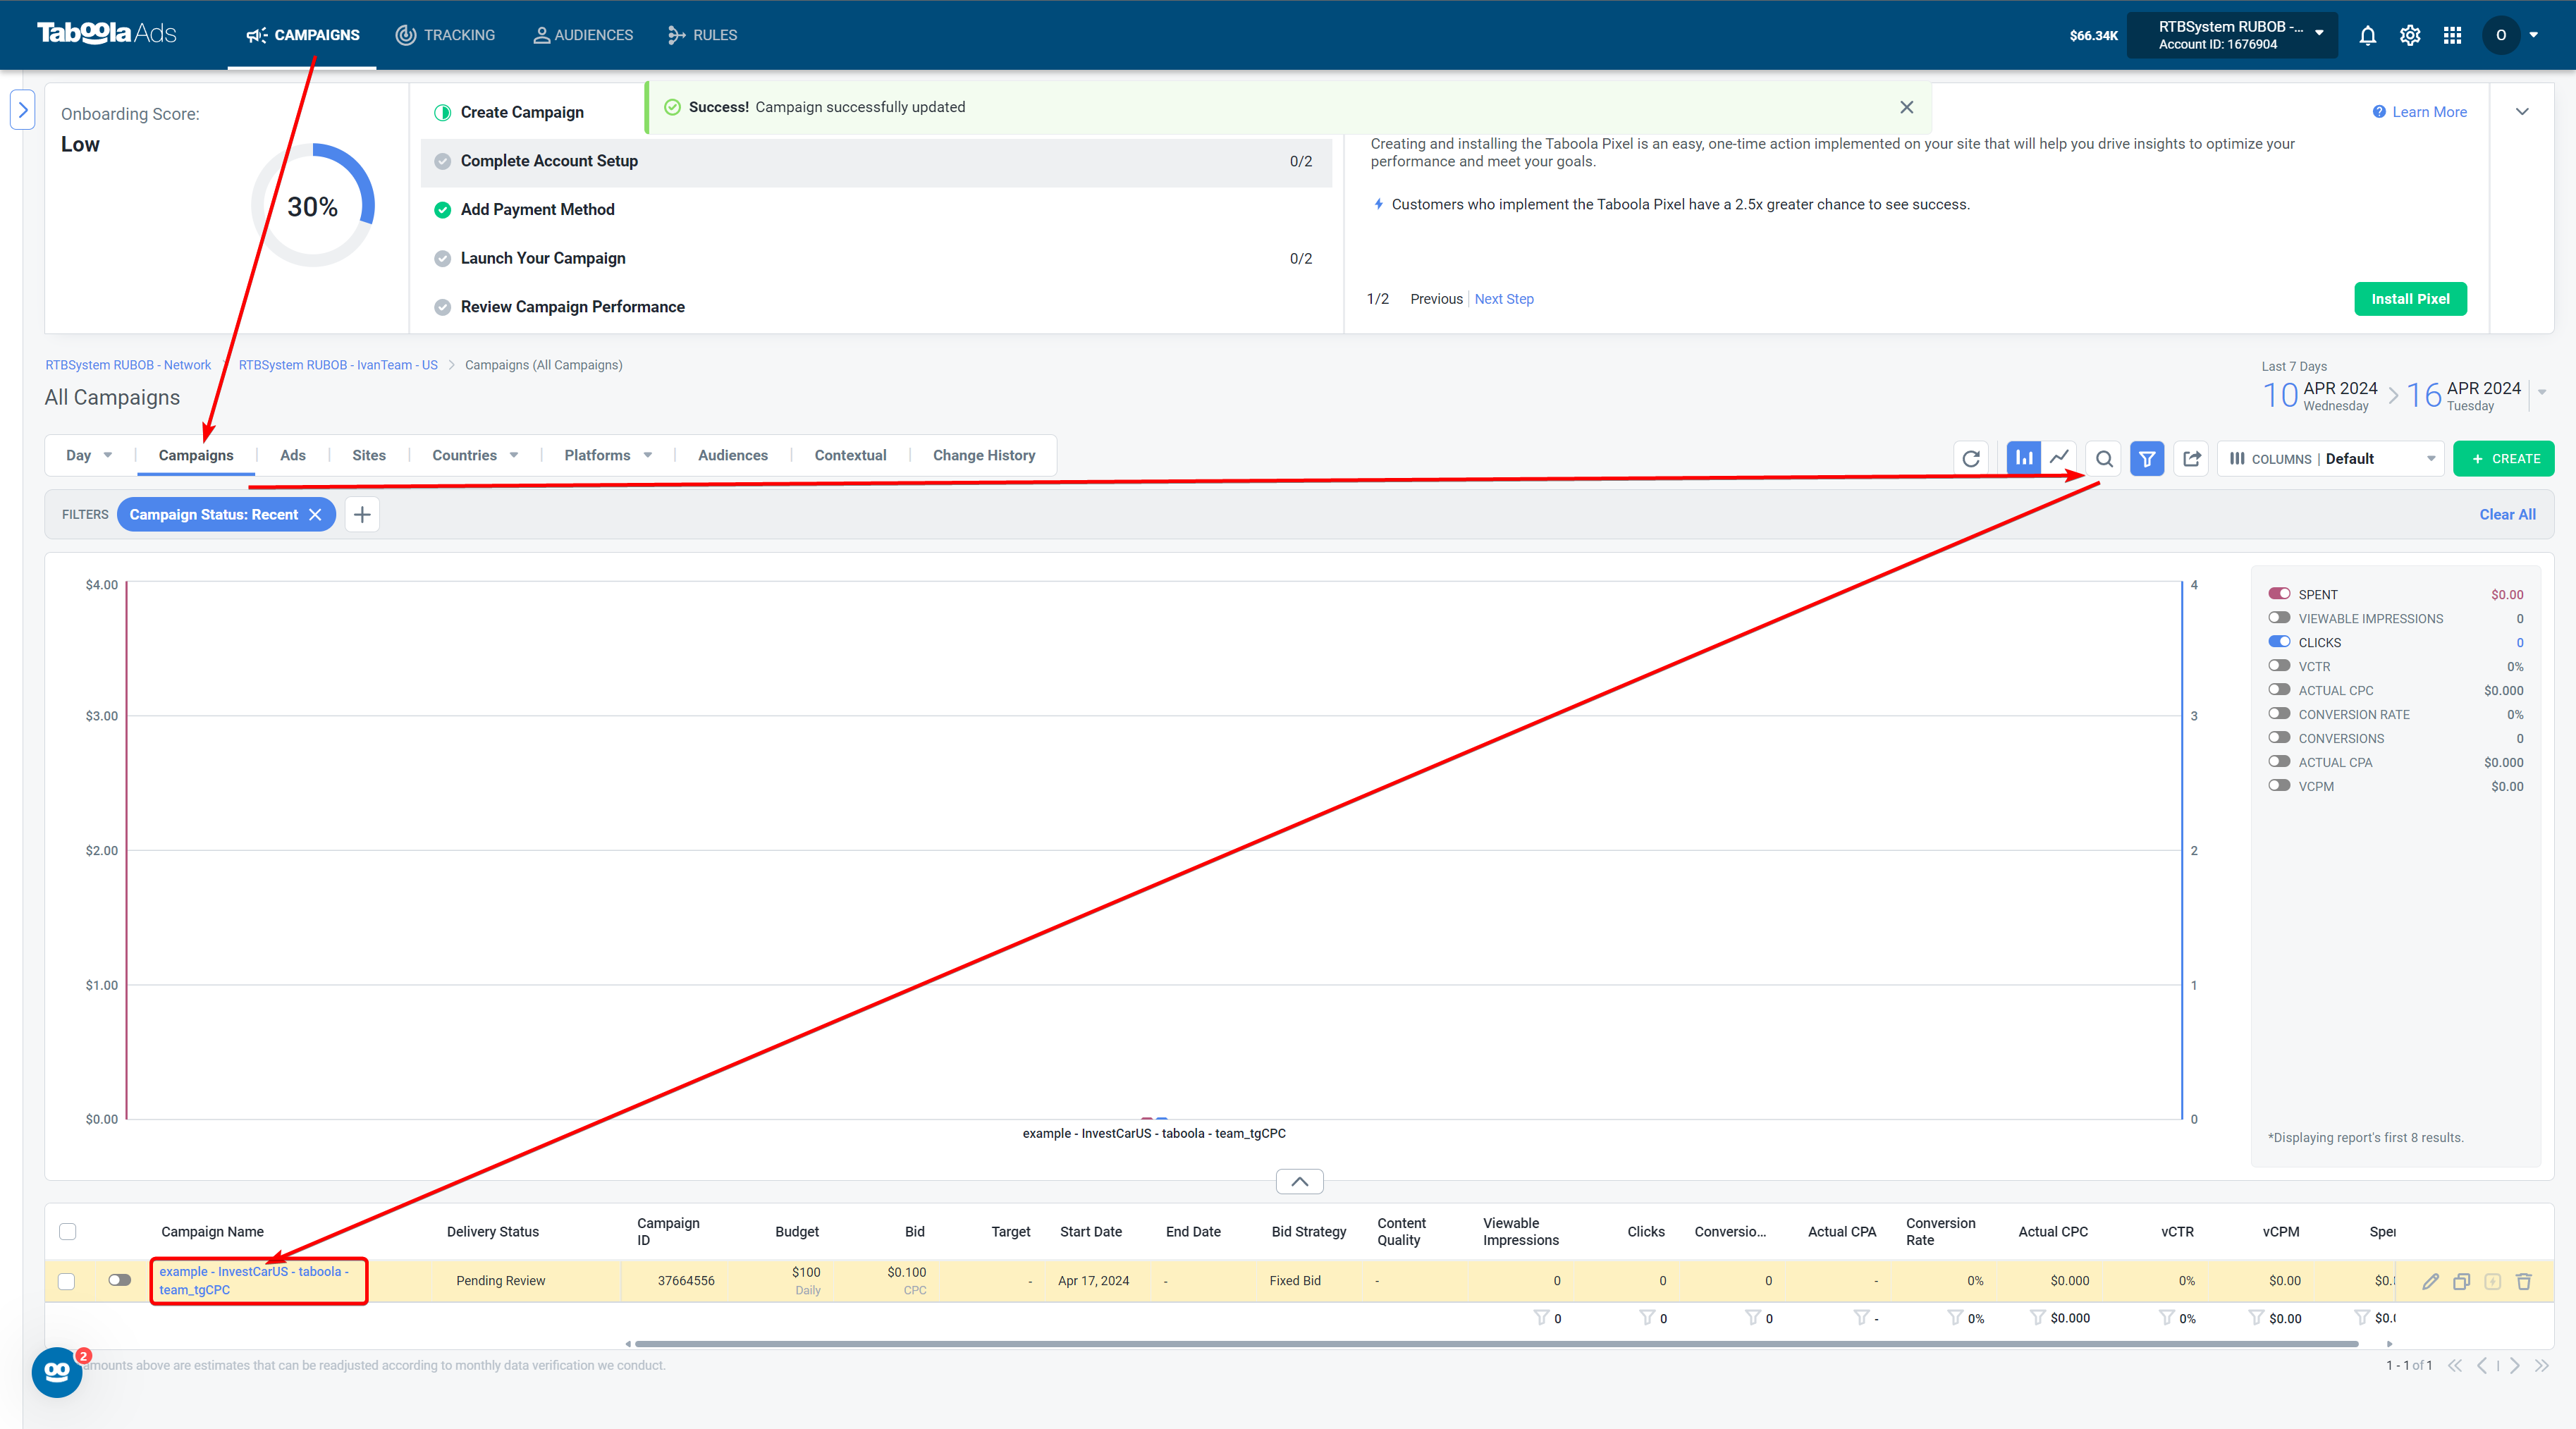This screenshot has height=1429, width=2576.
Task: Click the horizontal table scrollbar
Action: [x=1497, y=1344]
